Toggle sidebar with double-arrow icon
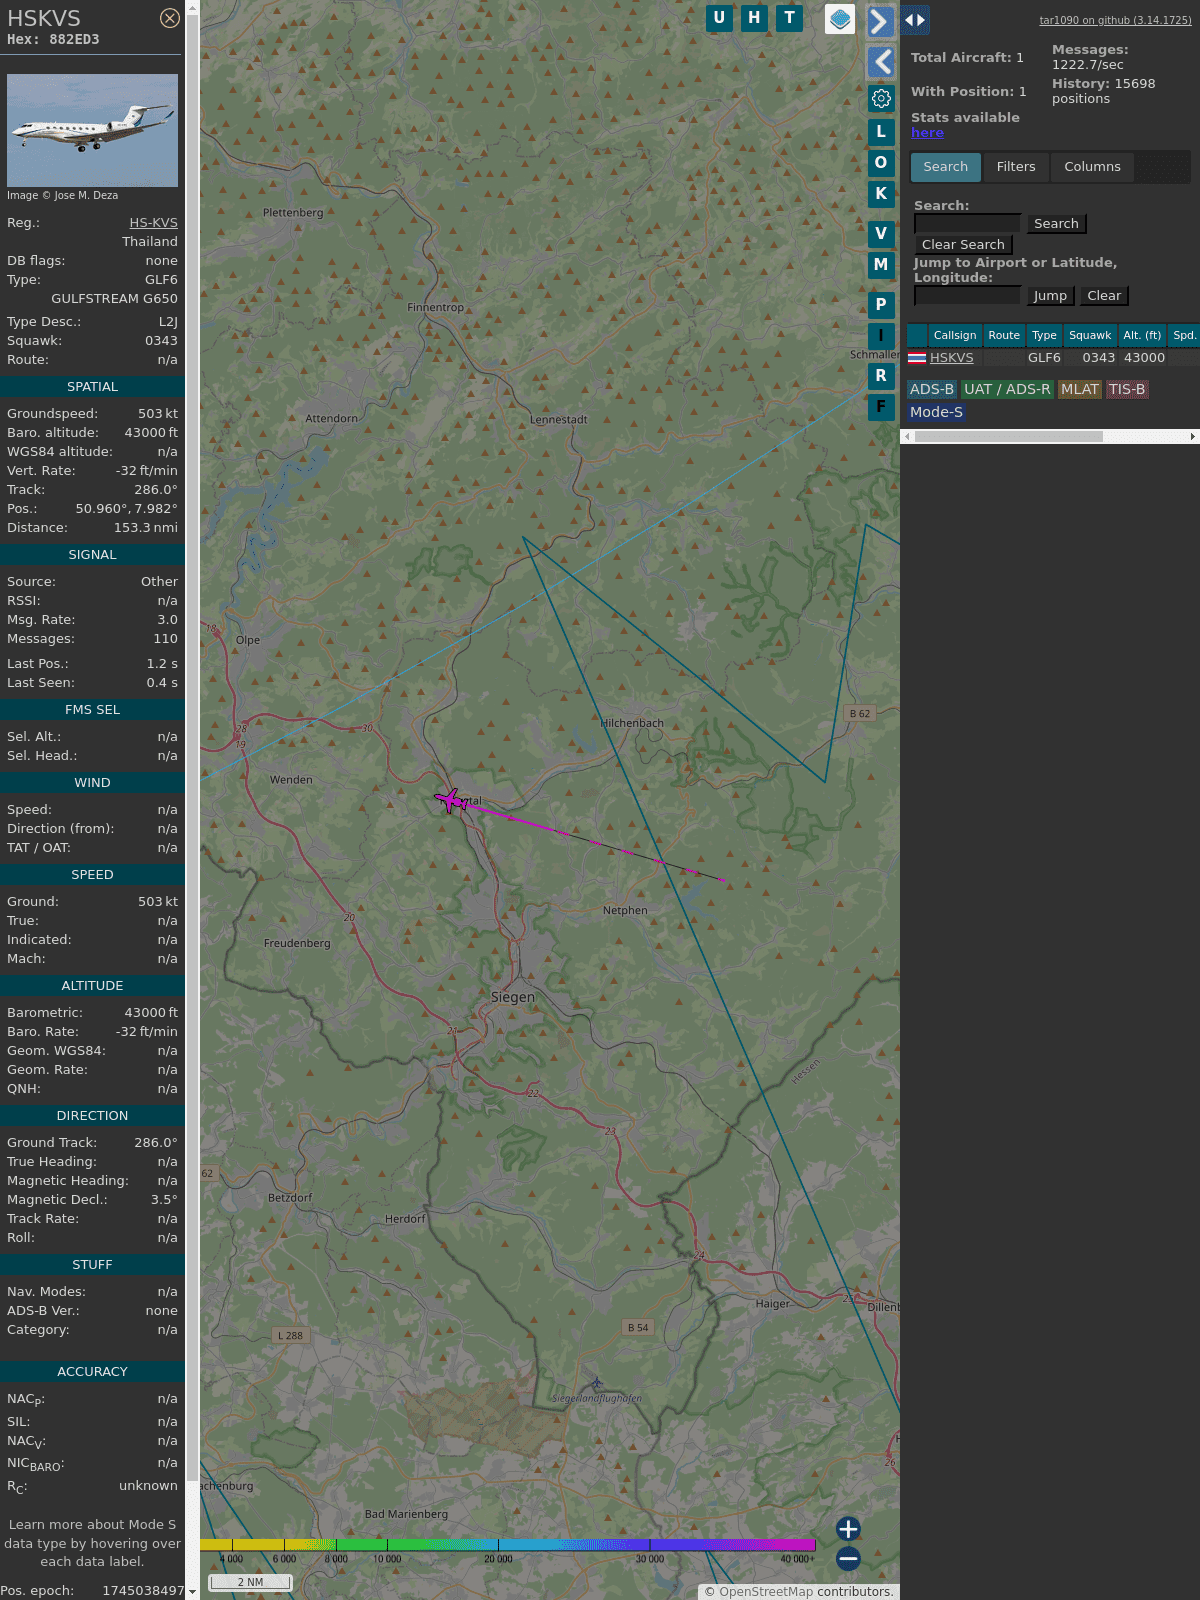 click(x=915, y=20)
